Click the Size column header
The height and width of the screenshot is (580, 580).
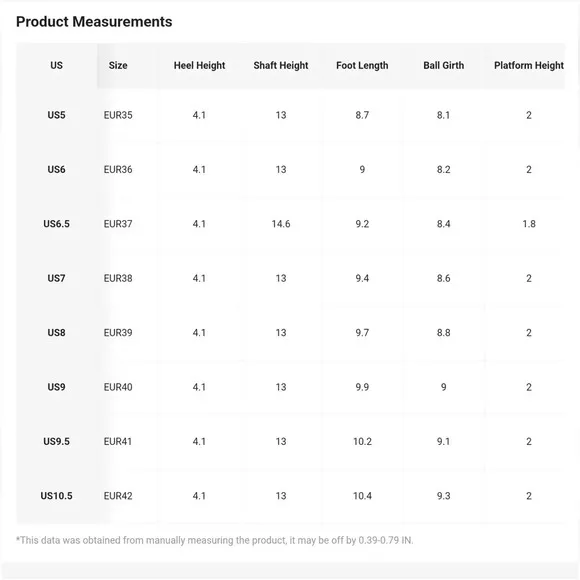pos(118,65)
